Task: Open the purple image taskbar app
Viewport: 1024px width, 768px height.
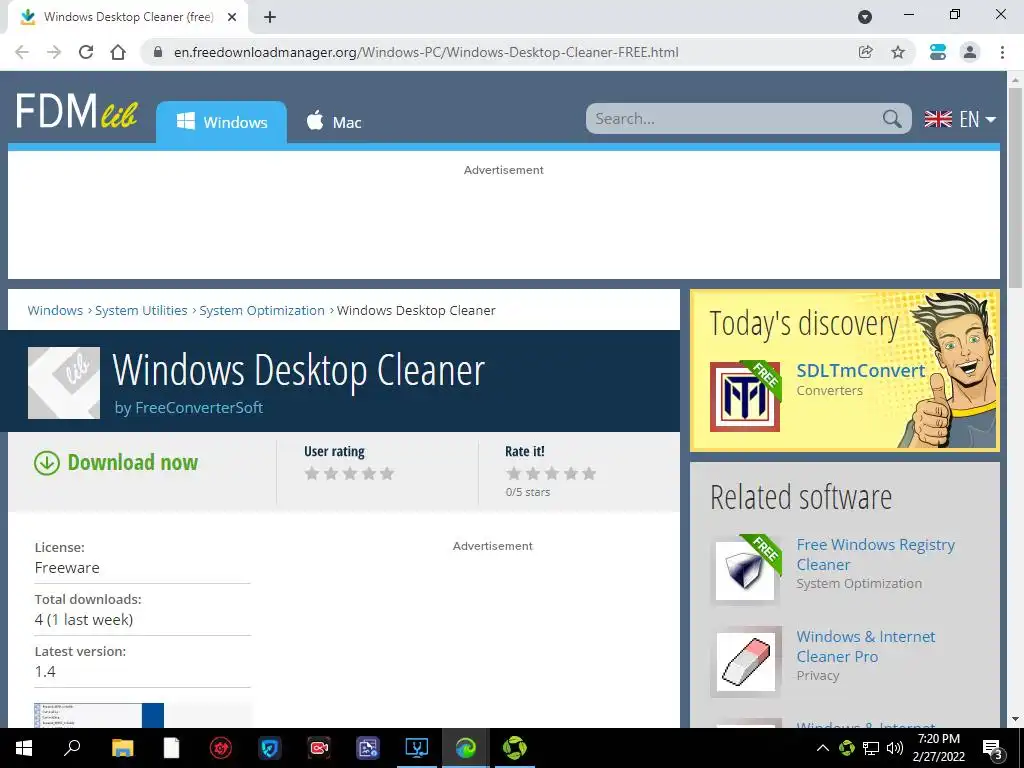Action: (x=368, y=748)
